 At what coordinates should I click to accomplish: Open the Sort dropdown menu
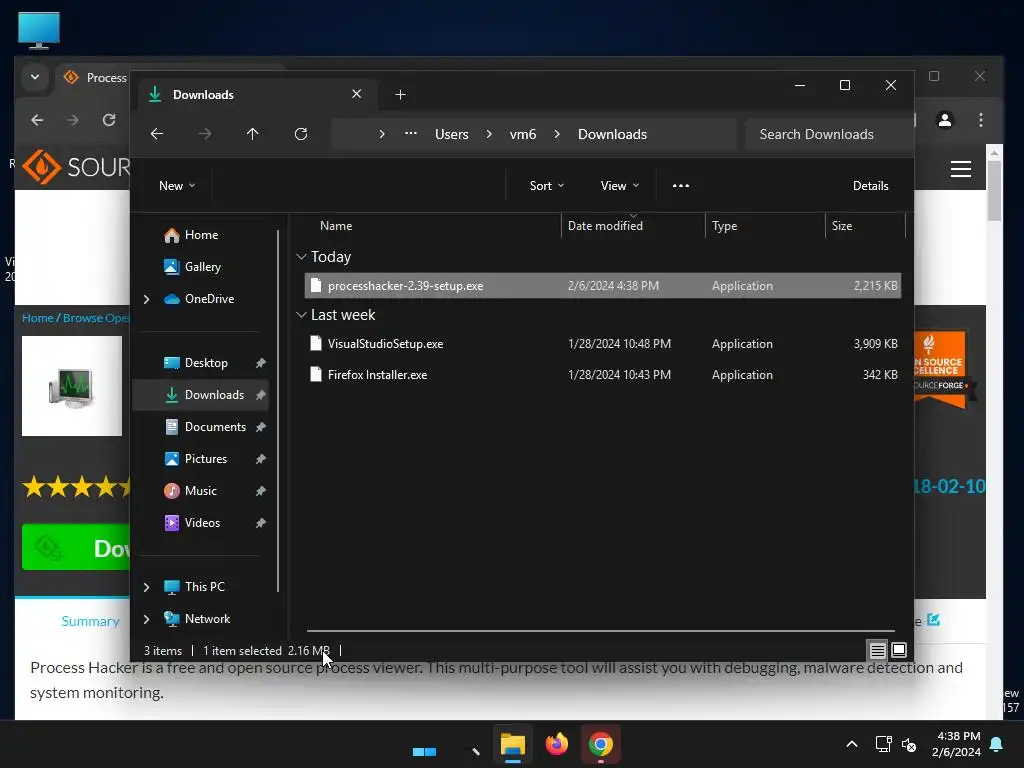(x=547, y=185)
